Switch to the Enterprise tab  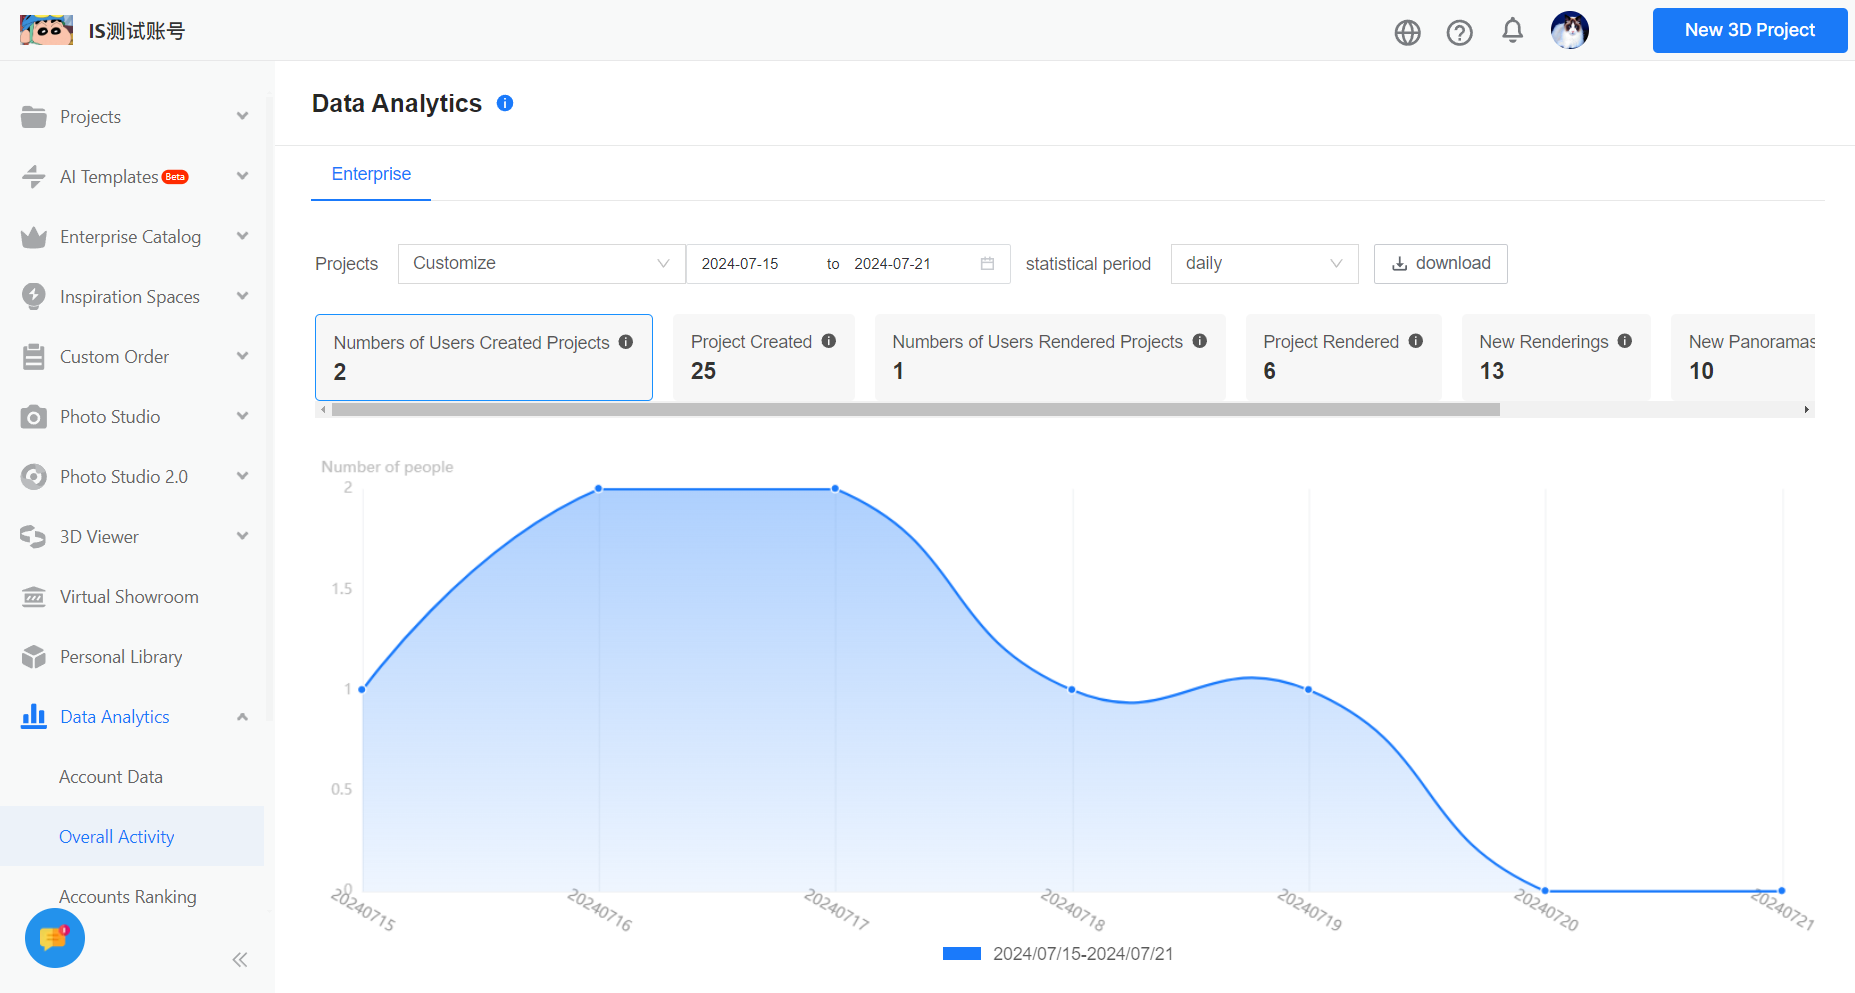(371, 174)
